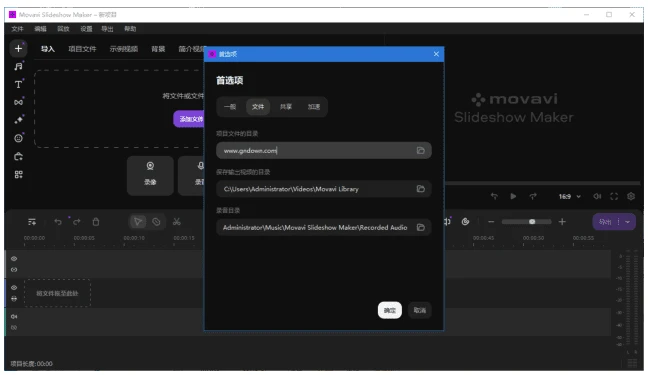This screenshot has width=648, height=375.
Task: Open the 16:9 aspect ratio dropdown
Action: pos(570,197)
